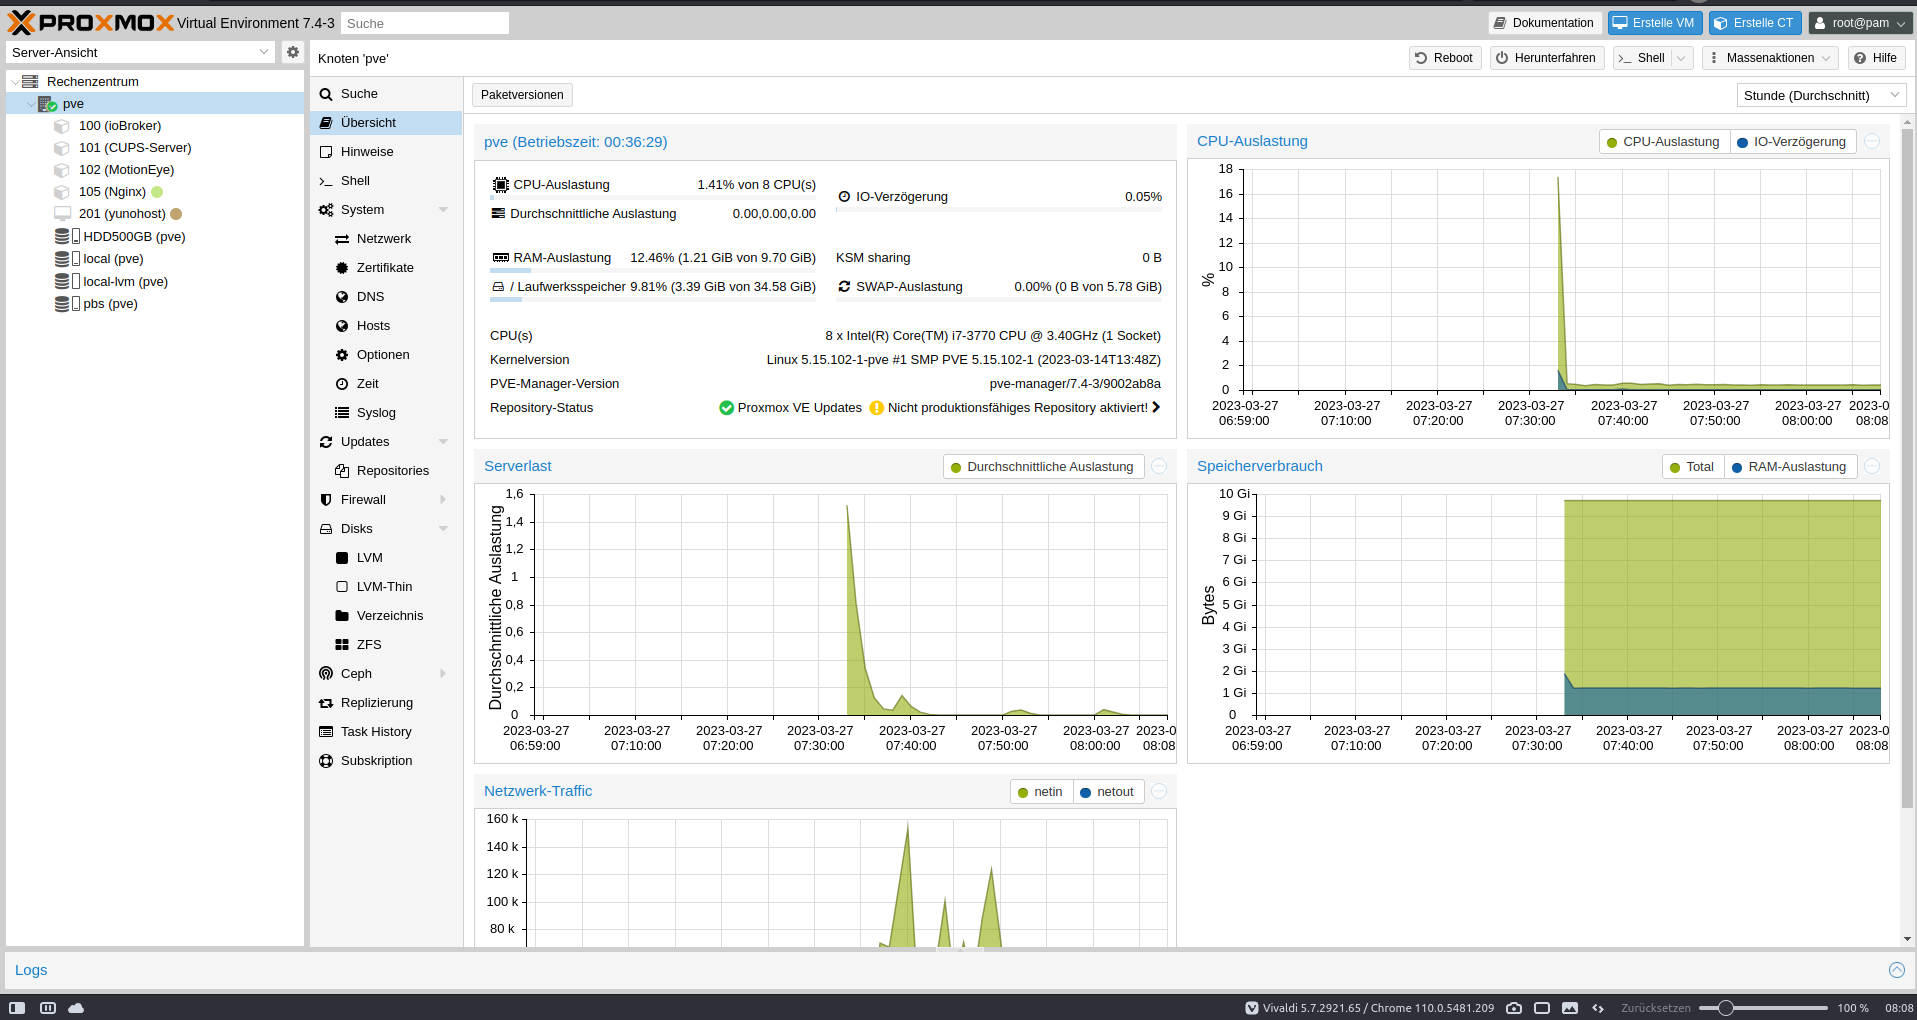Viewport: 1917px width, 1020px height.
Task: Open Hinweise notes page
Action: pos(386,152)
